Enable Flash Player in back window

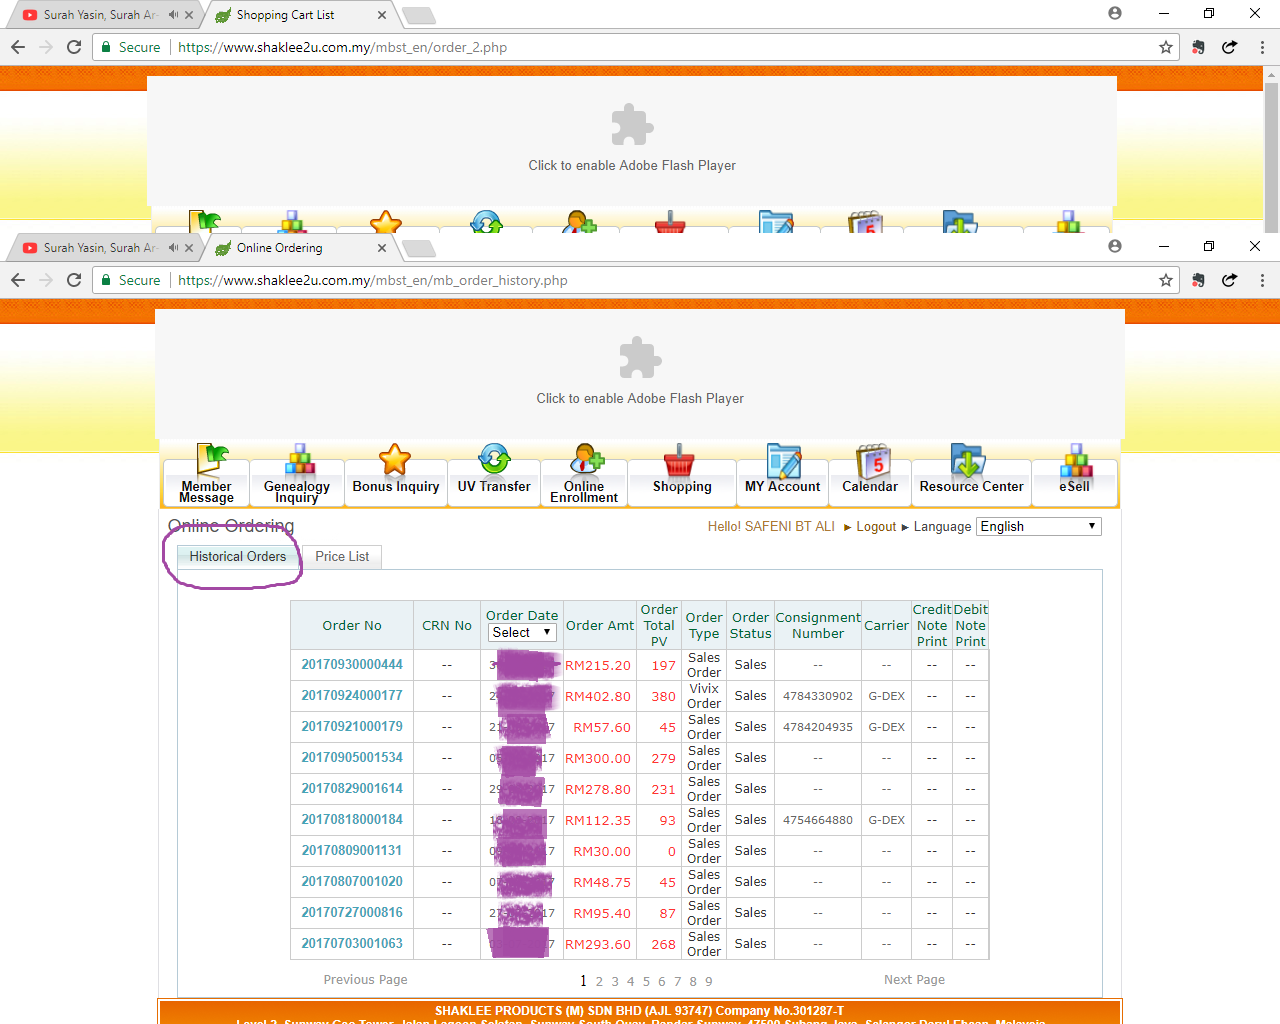point(632,139)
